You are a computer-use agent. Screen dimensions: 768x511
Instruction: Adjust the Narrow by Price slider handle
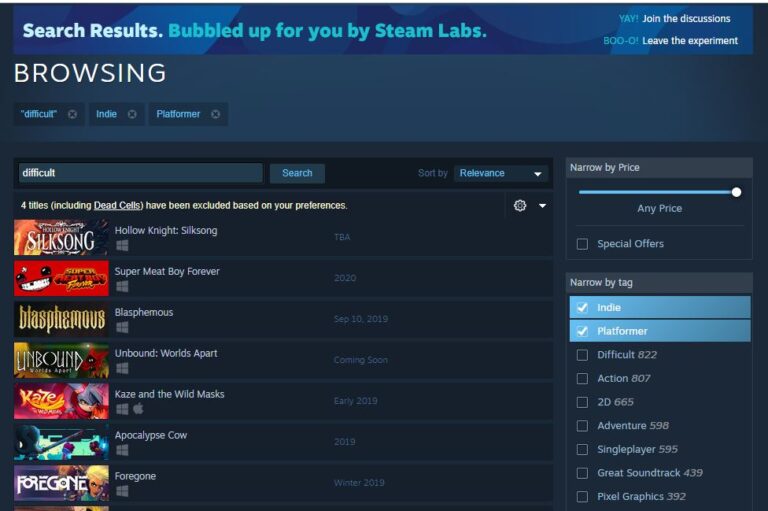(x=736, y=192)
